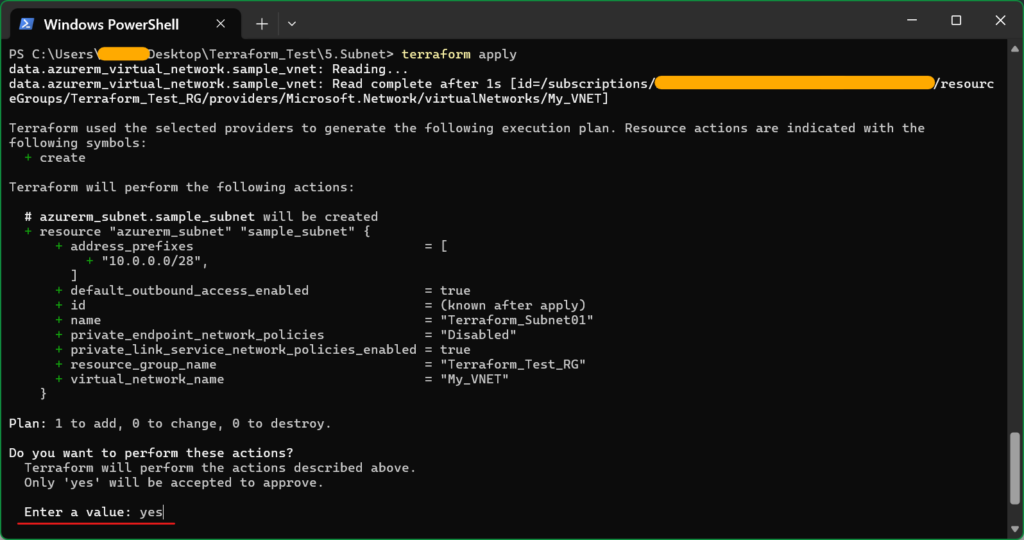The image size is (1024, 540).
Task: Click the 'Enter a value: yes' input line
Action: pos(93,512)
